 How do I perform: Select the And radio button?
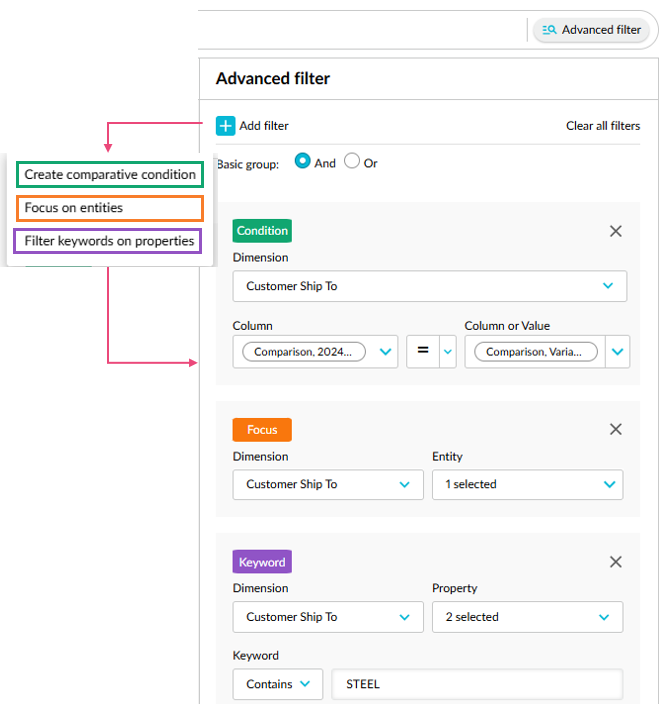click(303, 162)
